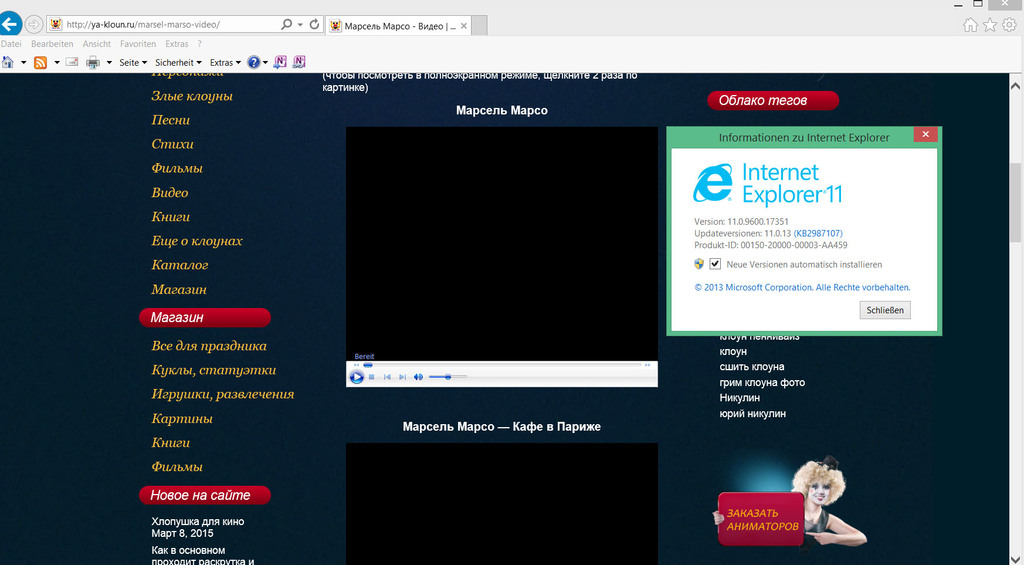Open the Стихи sidebar link
Viewport: 1024px width, 565px height.
[x=172, y=144]
